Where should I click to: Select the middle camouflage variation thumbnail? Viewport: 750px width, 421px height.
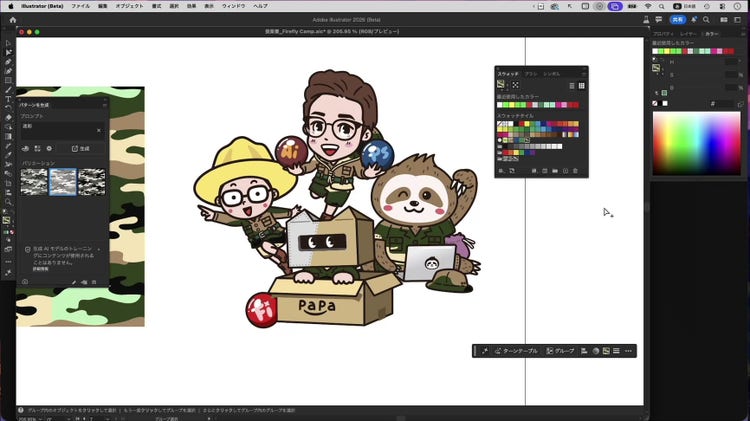[x=63, y=181]
